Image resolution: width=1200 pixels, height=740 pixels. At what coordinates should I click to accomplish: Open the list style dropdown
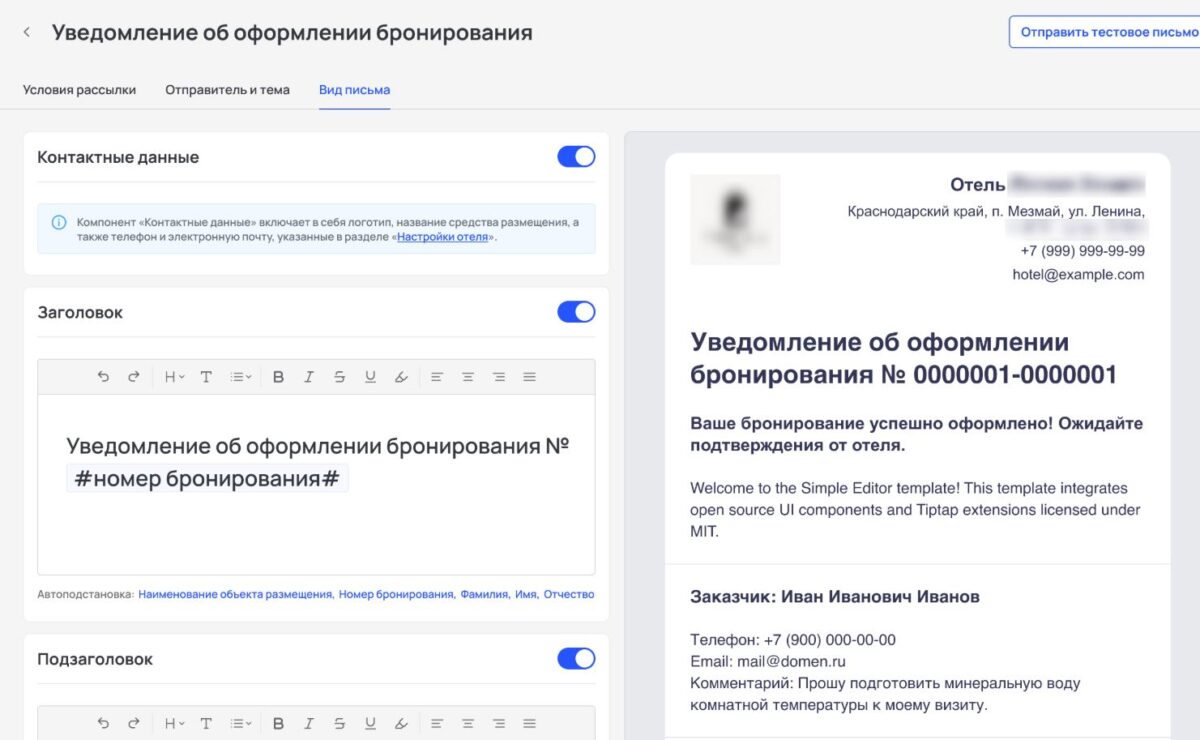pyautogui.click(x=240, y=377)
